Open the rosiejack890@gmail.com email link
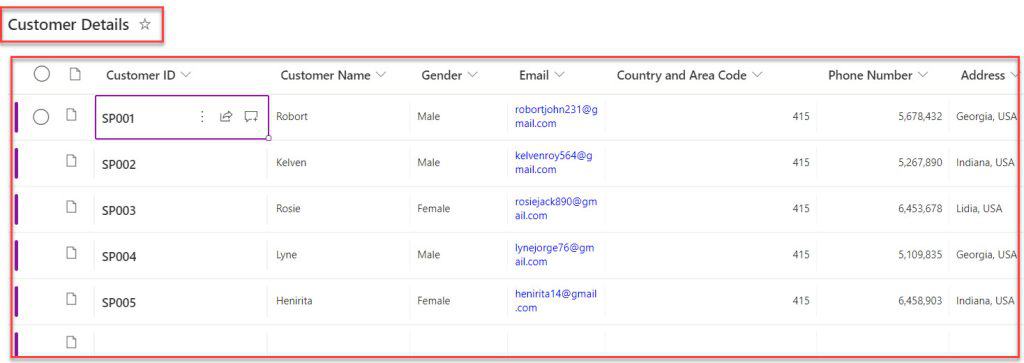The height and width of the screenshot is (363, 1024). click(556, 208)
